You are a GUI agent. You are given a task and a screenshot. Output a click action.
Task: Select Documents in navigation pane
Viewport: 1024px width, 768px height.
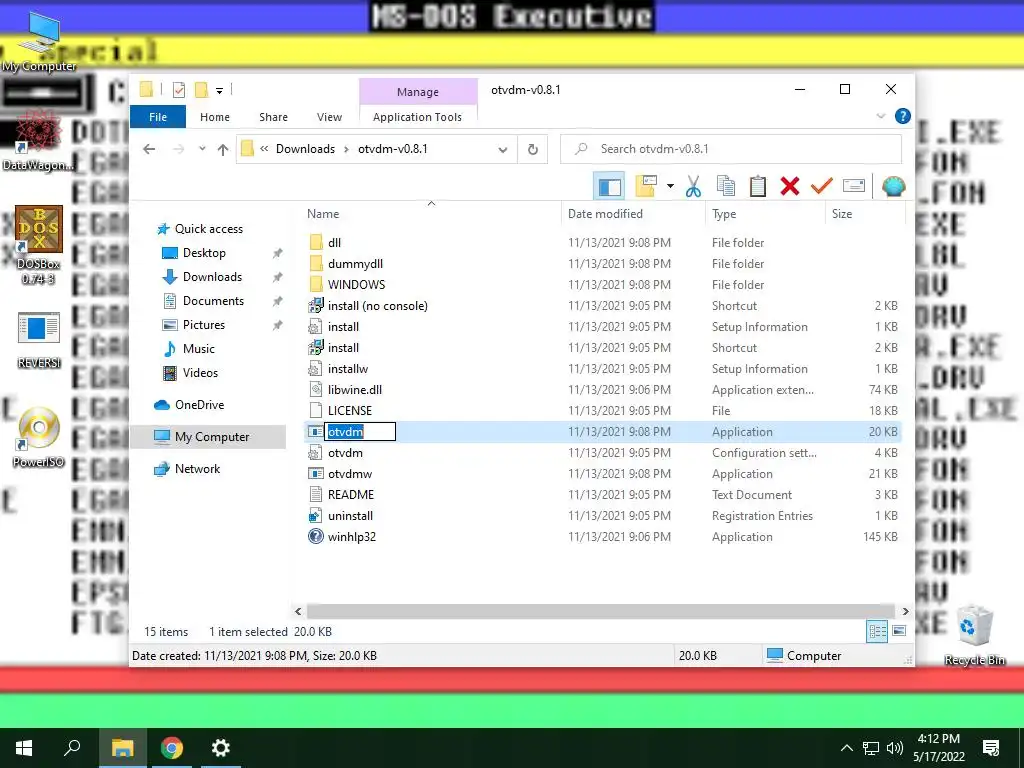point(213,301)
